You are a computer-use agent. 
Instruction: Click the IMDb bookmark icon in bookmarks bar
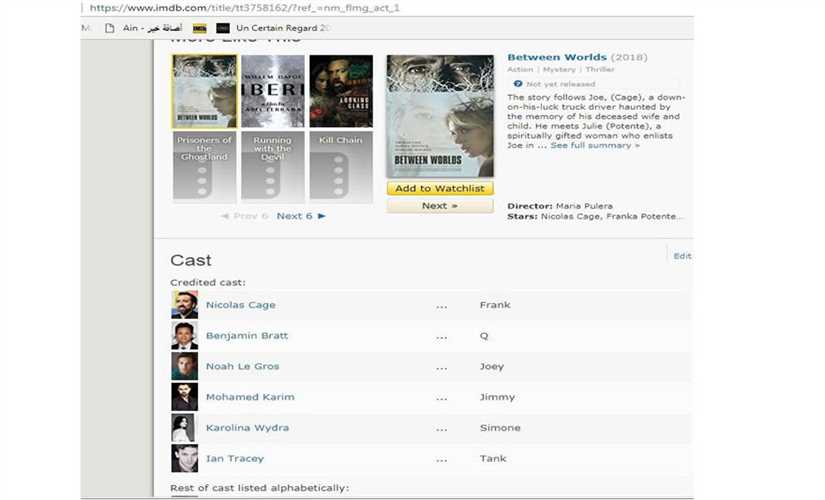[x=200, y=28]
